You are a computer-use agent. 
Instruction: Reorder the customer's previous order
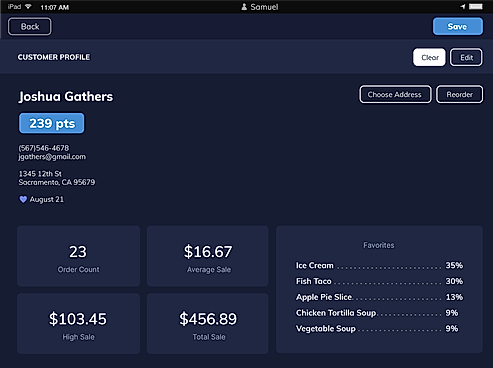pos(459,94)
